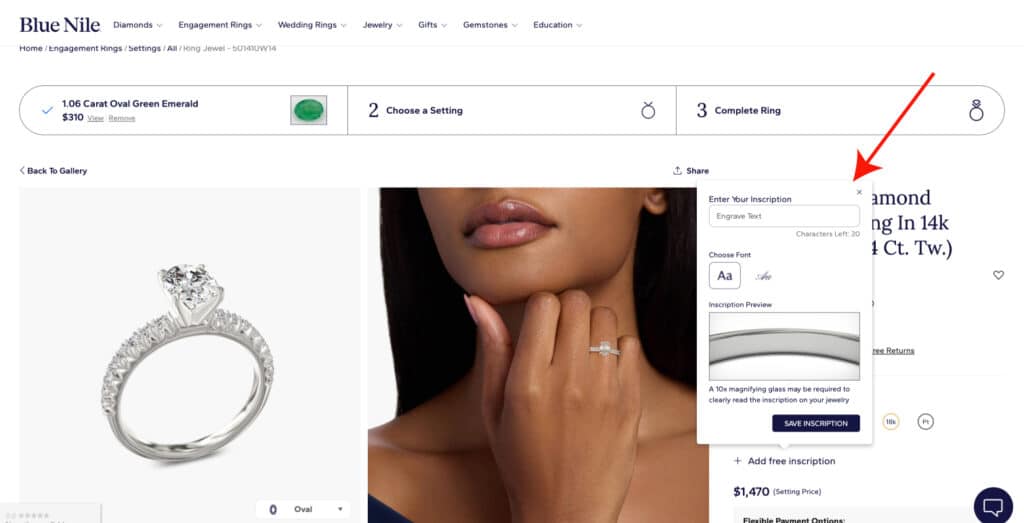This screenshot has height=523, width=1024.
Task: Click the ring icon beside Choose a Setting
Action: tap(648, 110)
